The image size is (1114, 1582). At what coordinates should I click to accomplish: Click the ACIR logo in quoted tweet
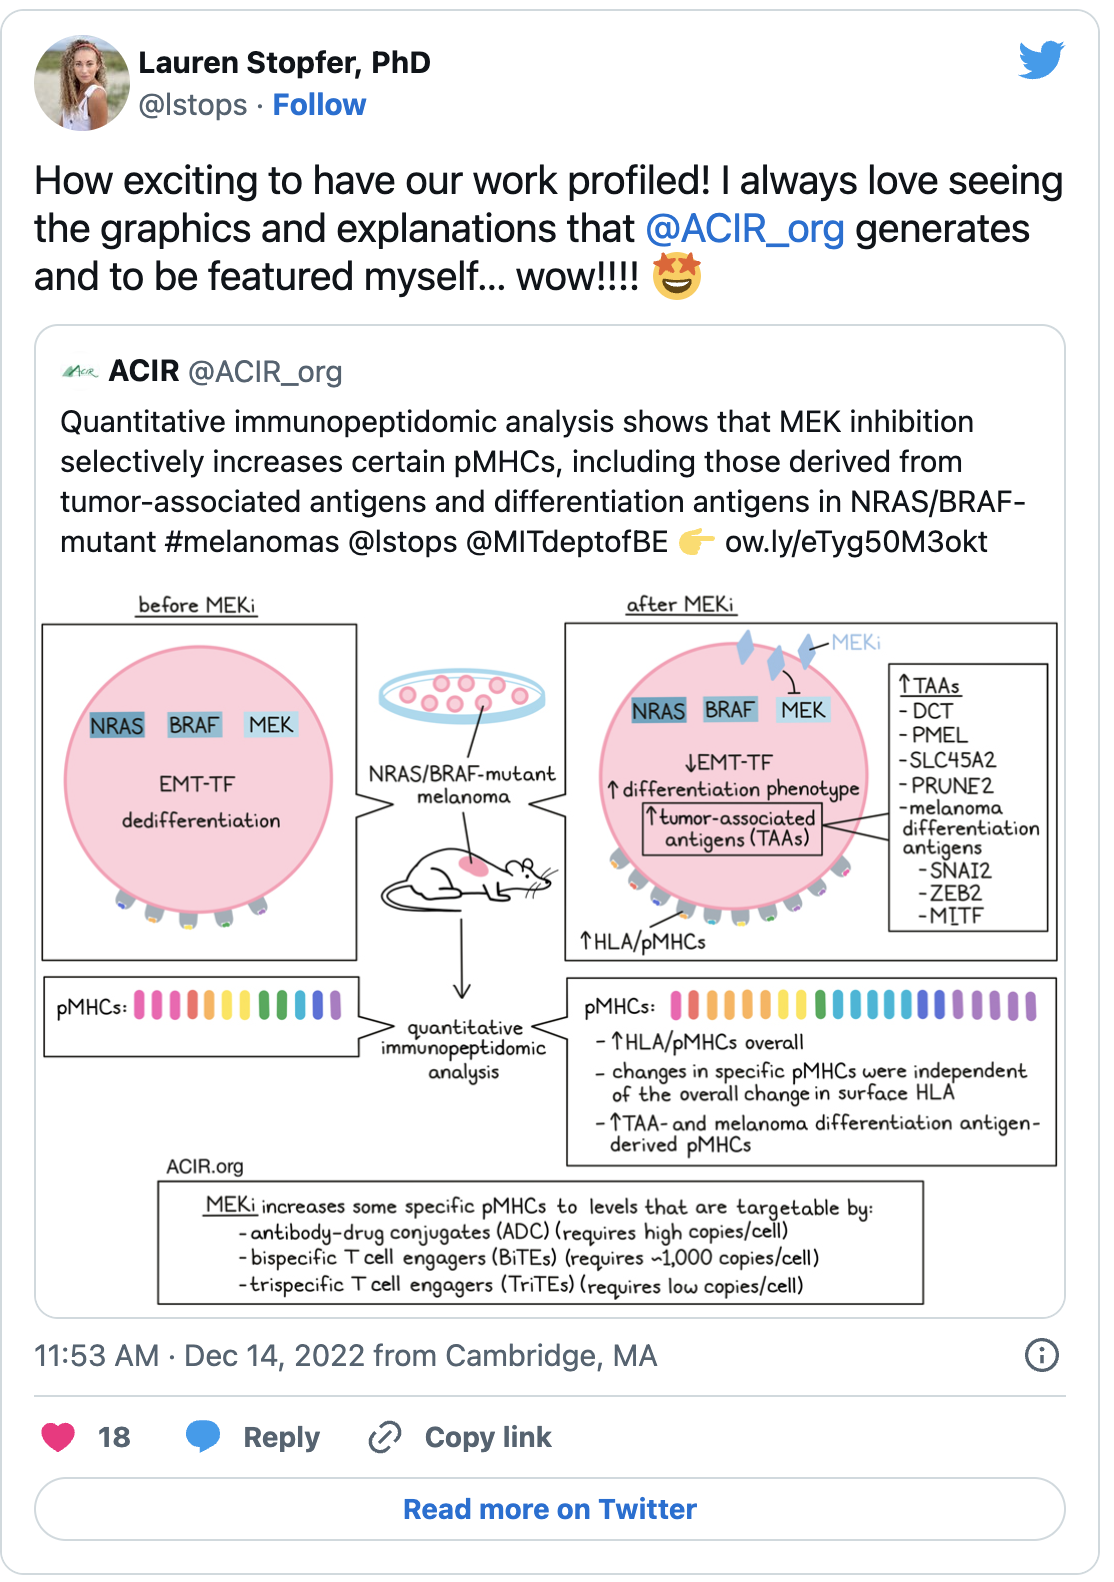[80, 372]
